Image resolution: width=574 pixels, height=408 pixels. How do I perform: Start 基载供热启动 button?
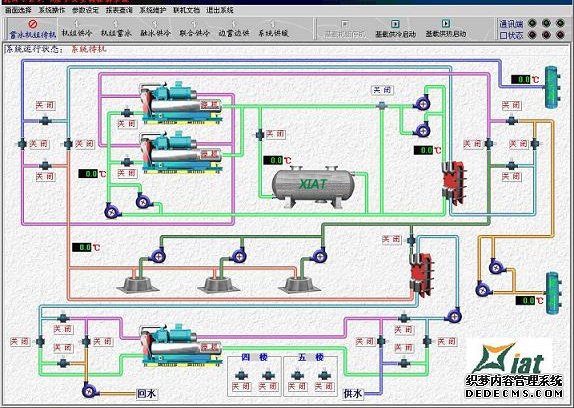(x=446, y=29)
